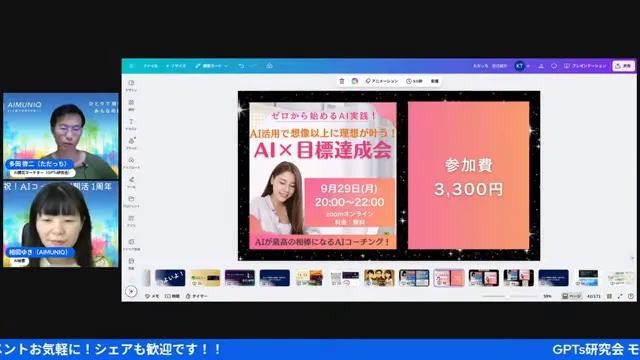Select the three-people illustration slide thumbnail
Image resolution: width=640 pixels, height=360 pixels.
[x=379, y=278]
